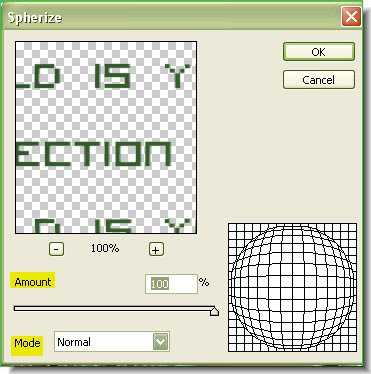Click the Amount percentage input field
The image size is (371, 374).
(x=171, y=284)
